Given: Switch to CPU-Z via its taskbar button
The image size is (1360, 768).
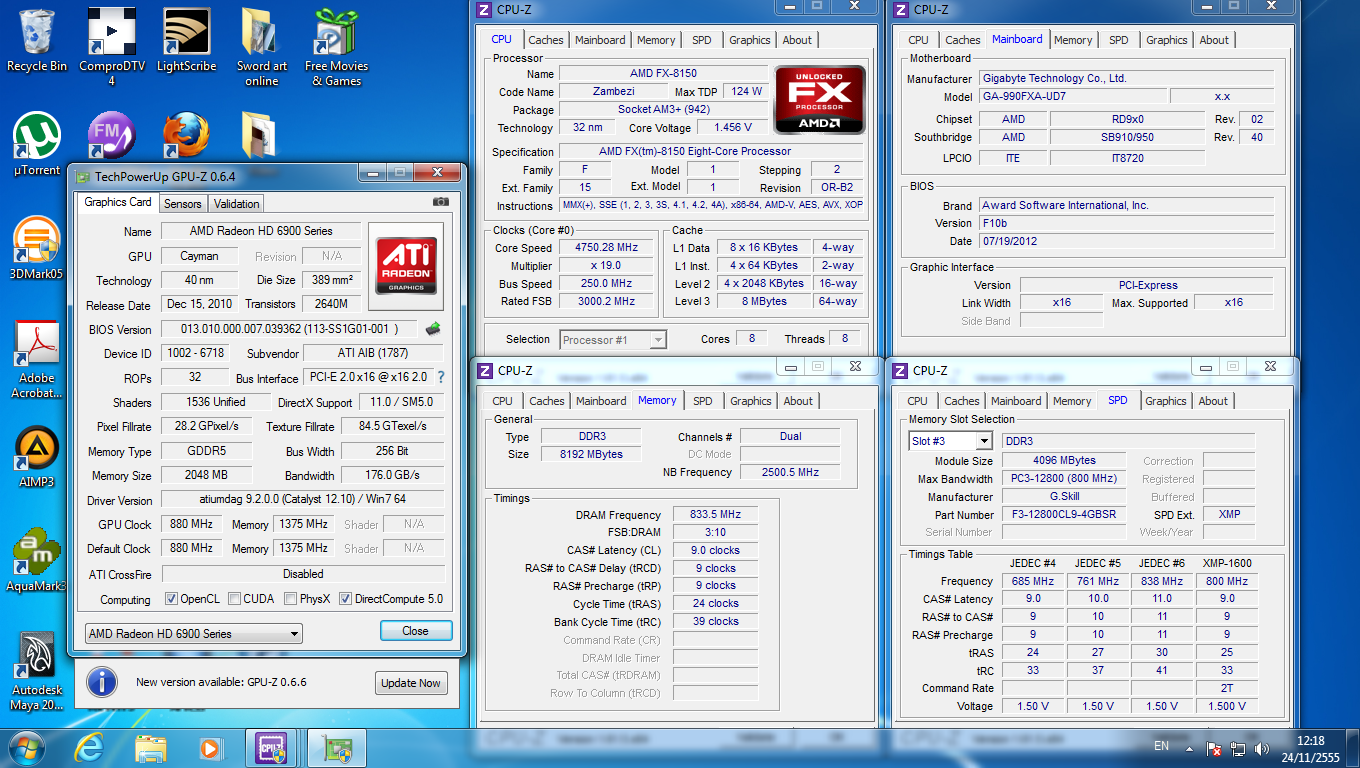Looking at the screenshot, I should pyautogui.click(x=271, y=748).
